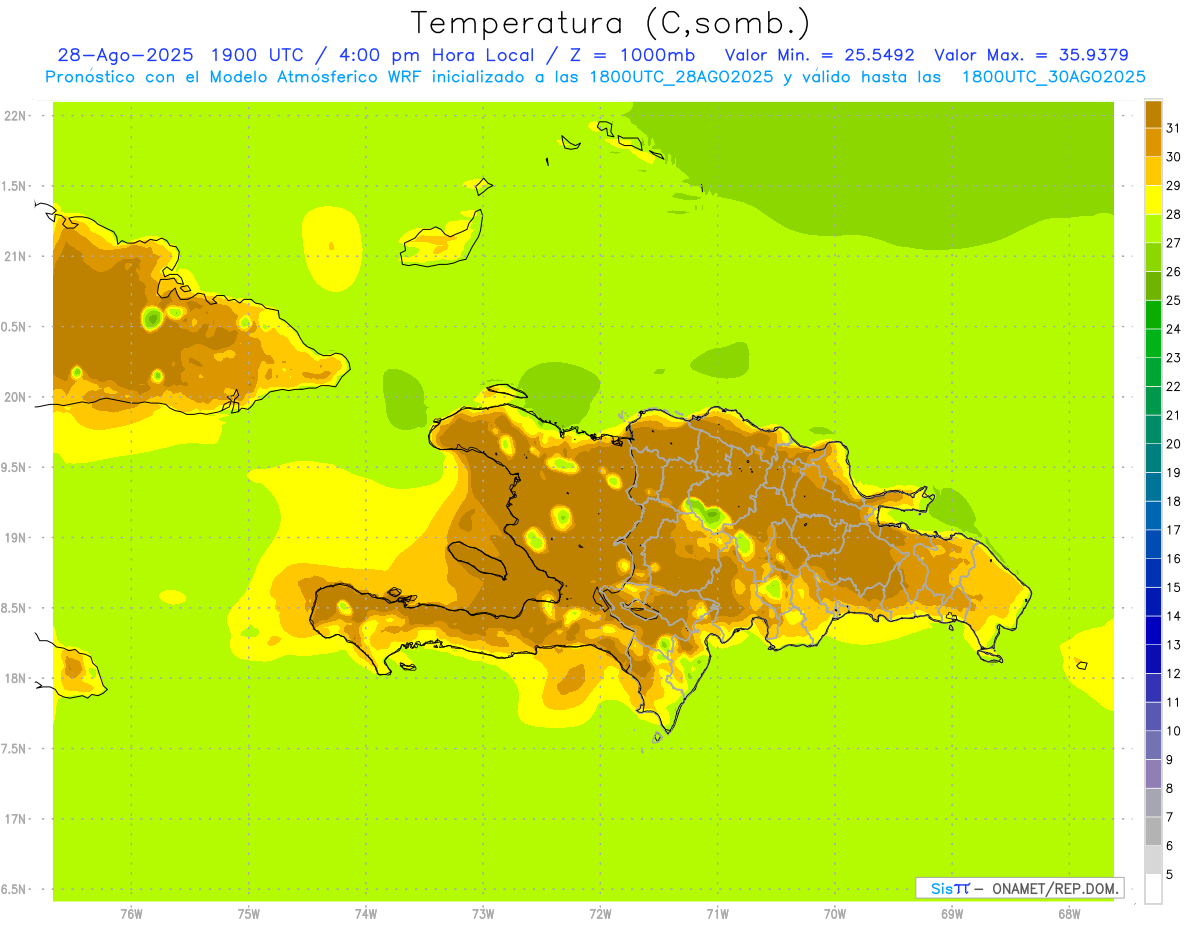This screenshot has height=927, width=1200.
Task: Click the '8.5N' latitude label
Action: pos(14,608)
